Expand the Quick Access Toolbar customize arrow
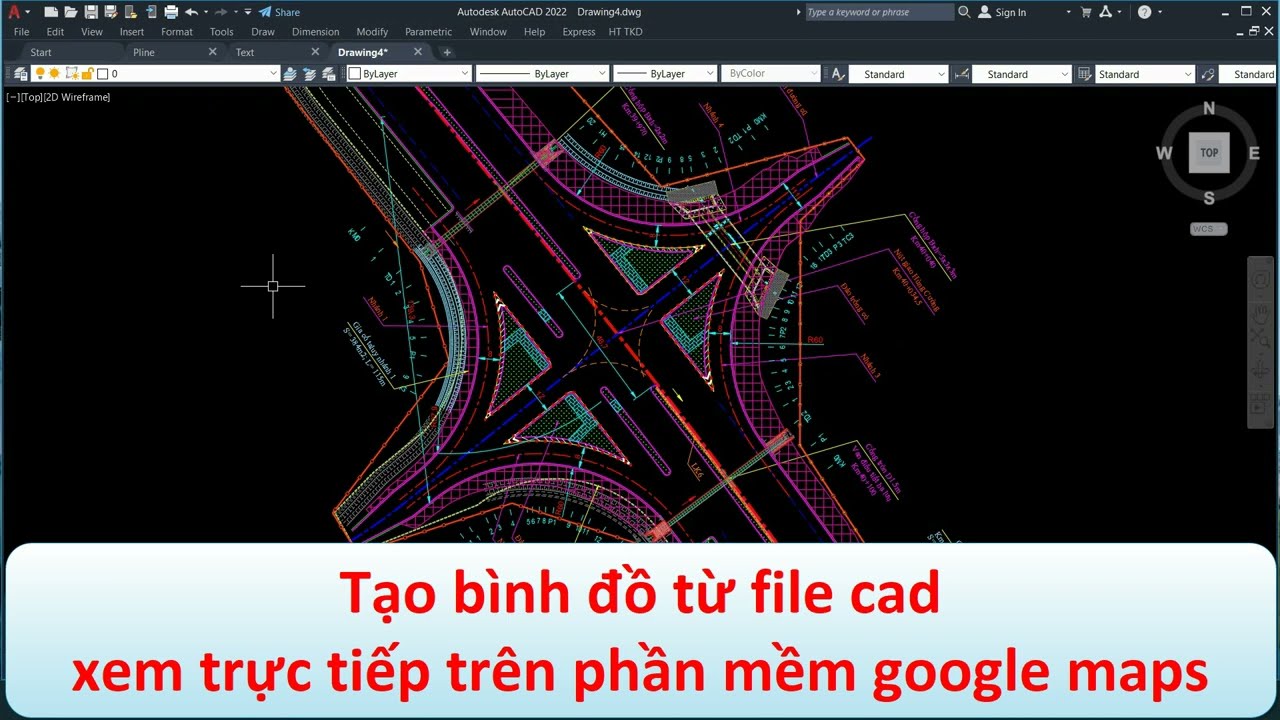 (248, 12)
